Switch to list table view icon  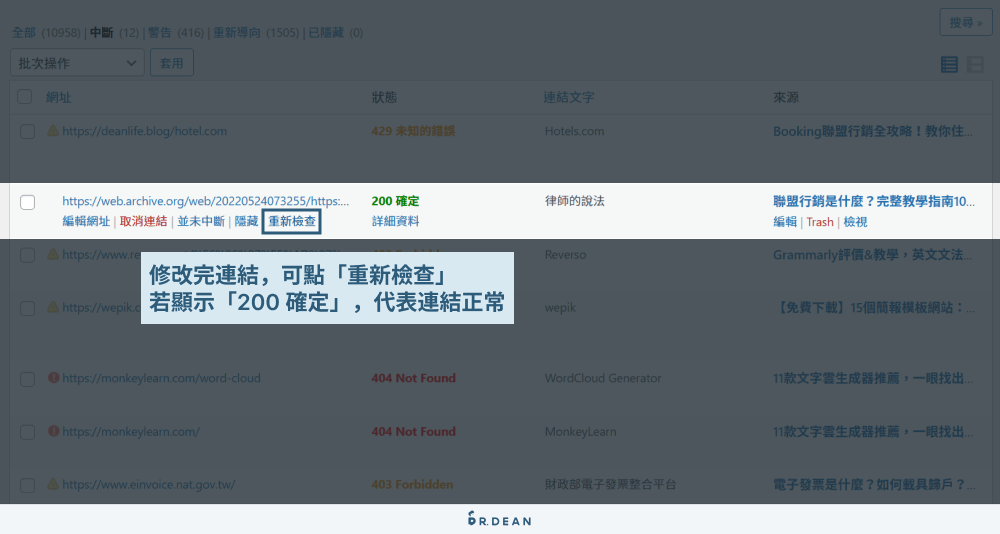point(949,64)
